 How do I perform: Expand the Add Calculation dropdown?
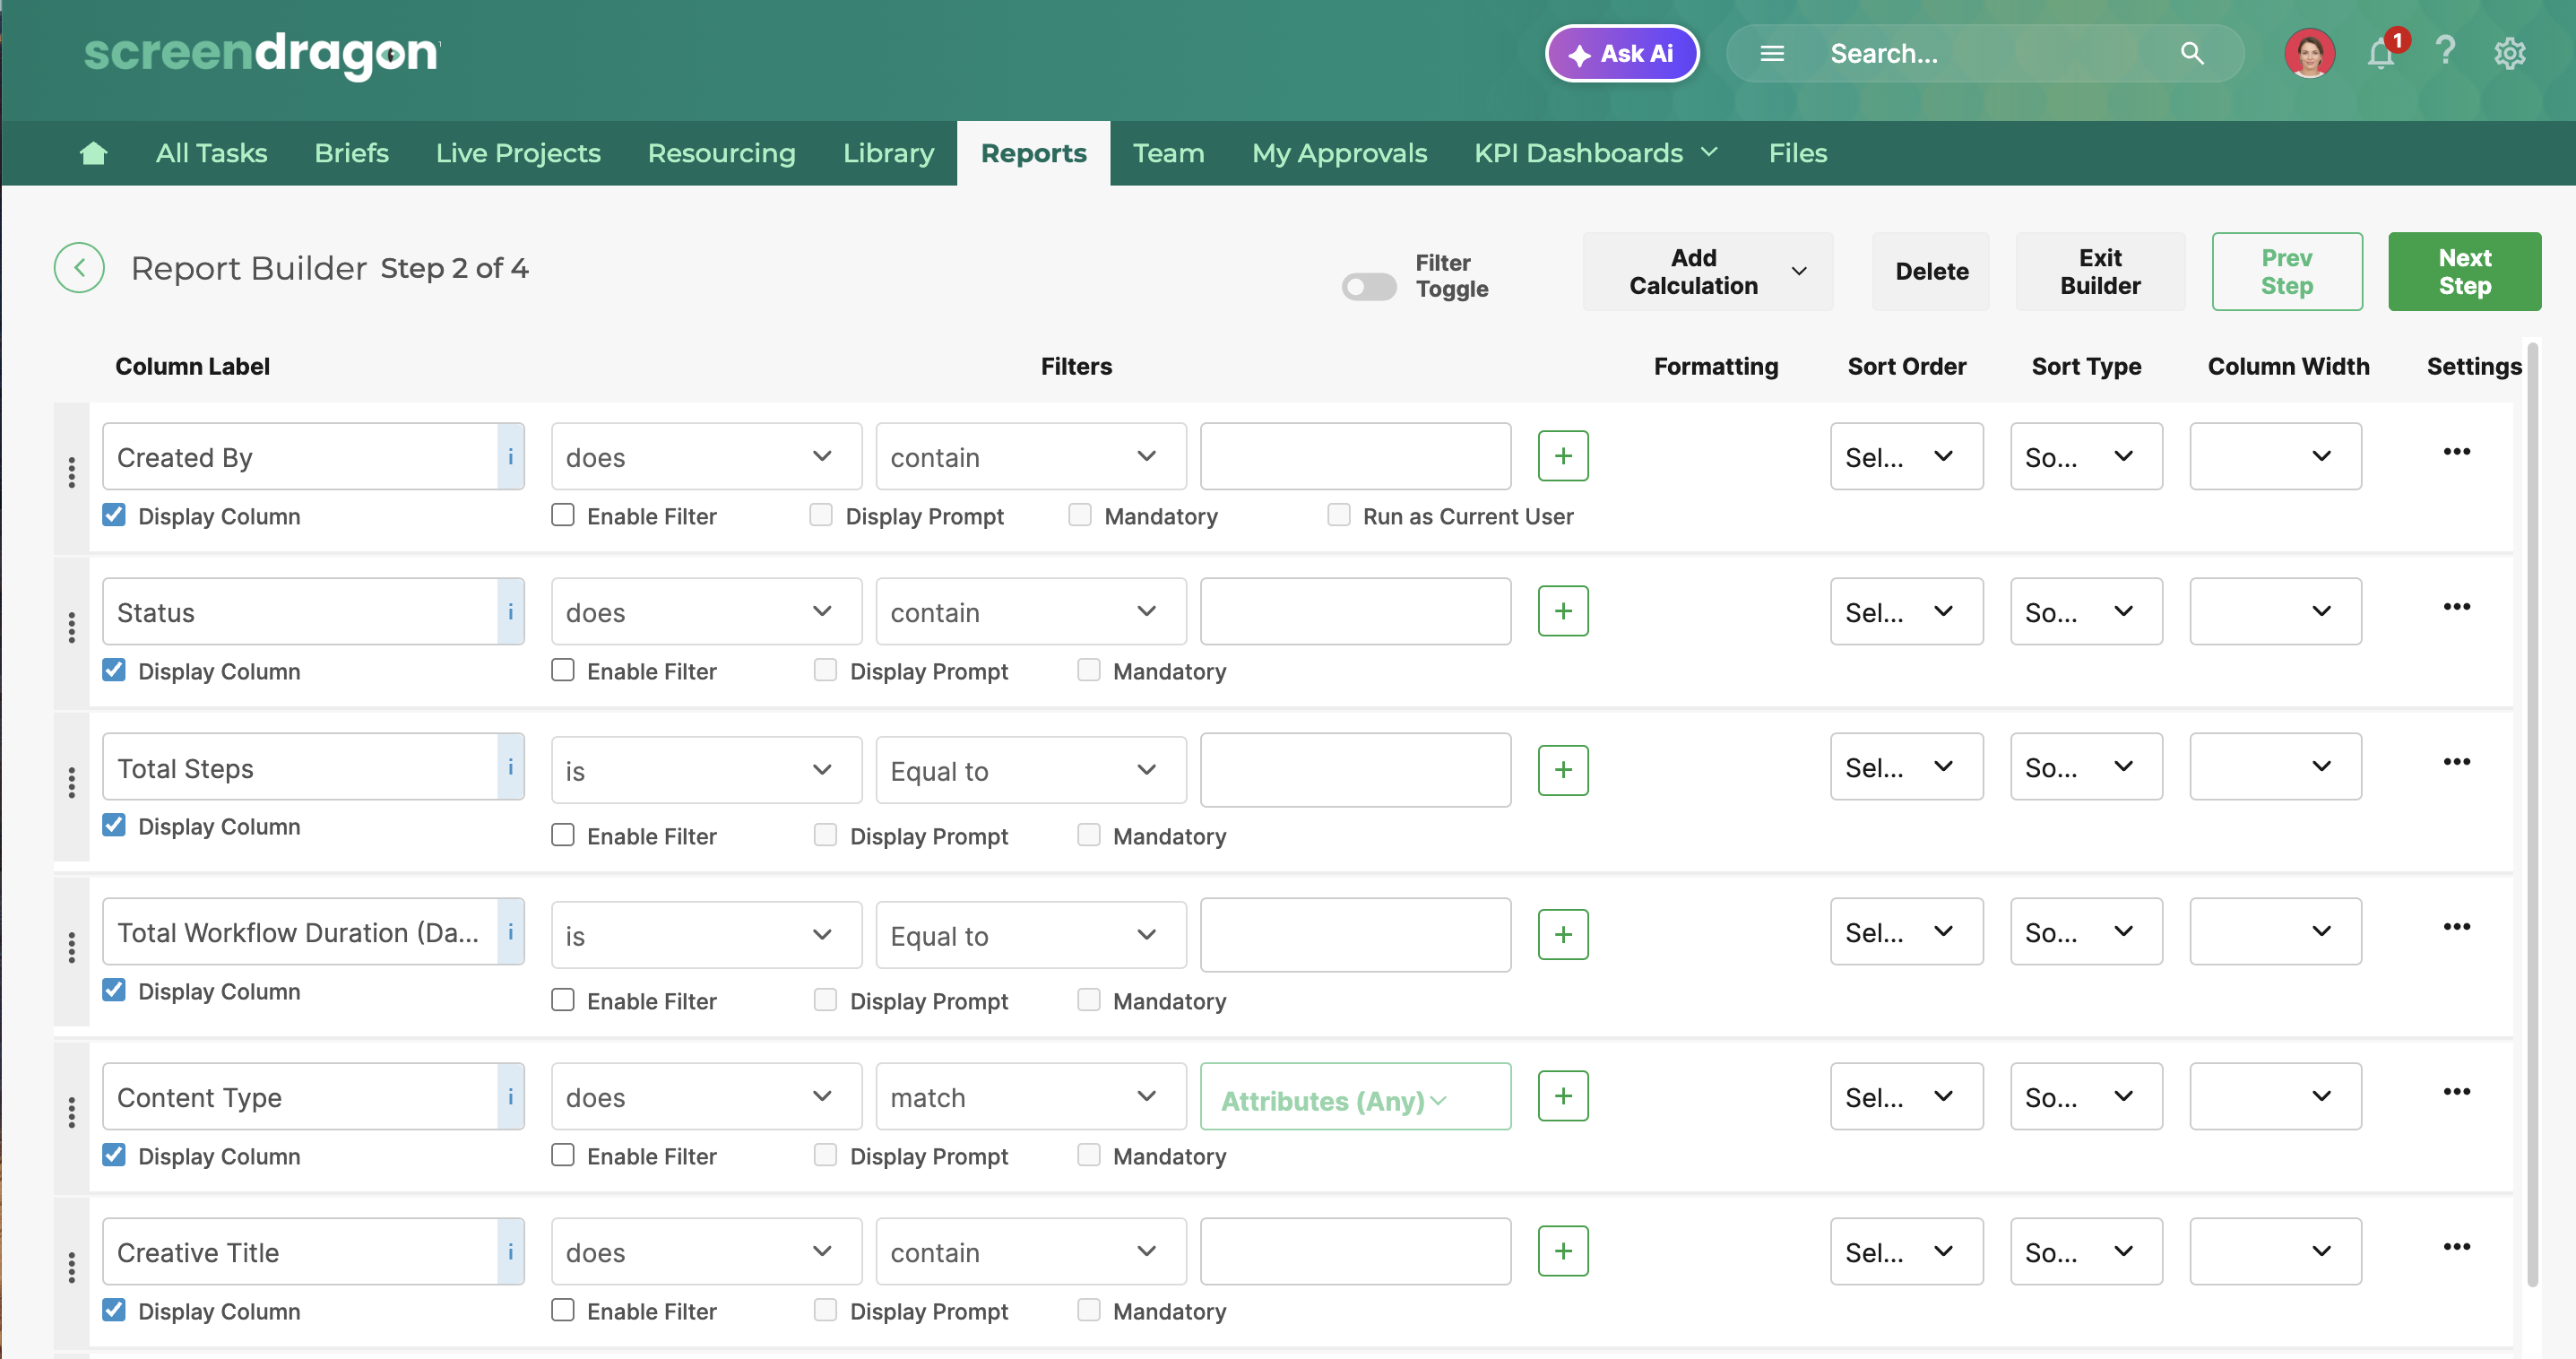(x=1707, y=272)
